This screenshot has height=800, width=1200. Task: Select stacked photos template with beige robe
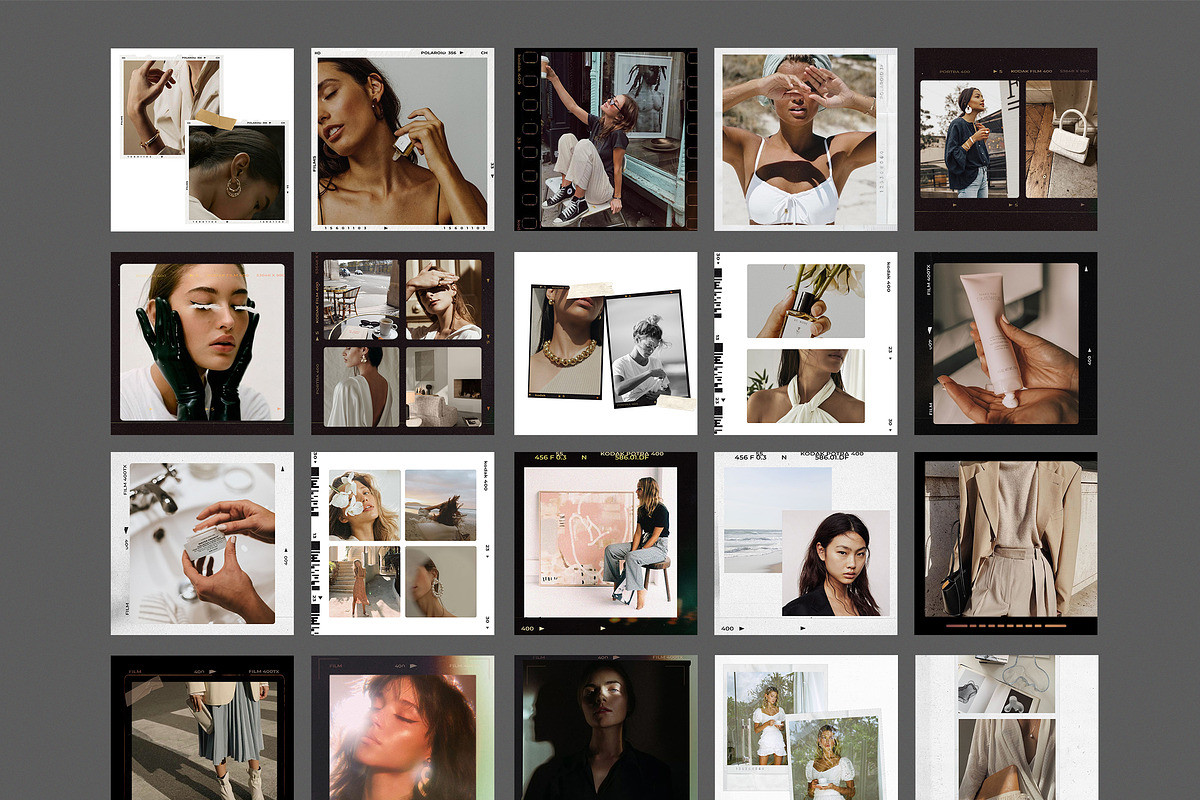(x=1006, y=728)
